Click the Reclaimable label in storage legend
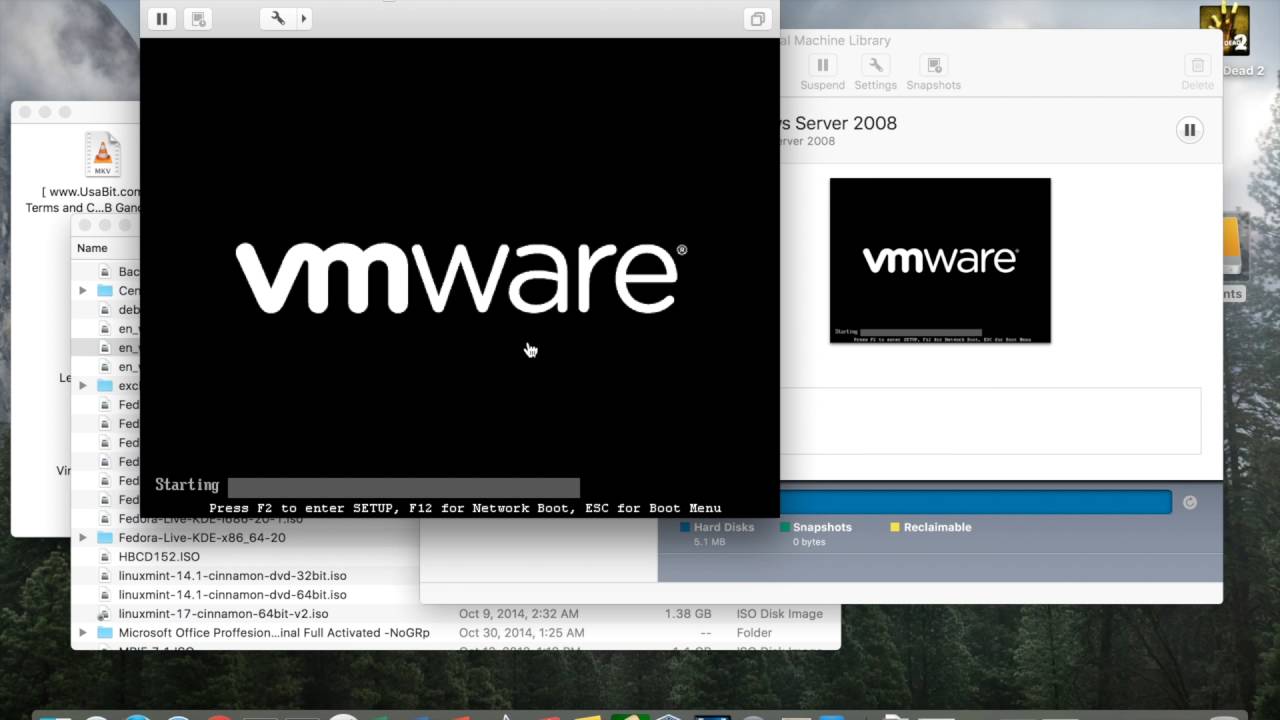The width and height of the screenshot is (1280, 720). point(937,527)
